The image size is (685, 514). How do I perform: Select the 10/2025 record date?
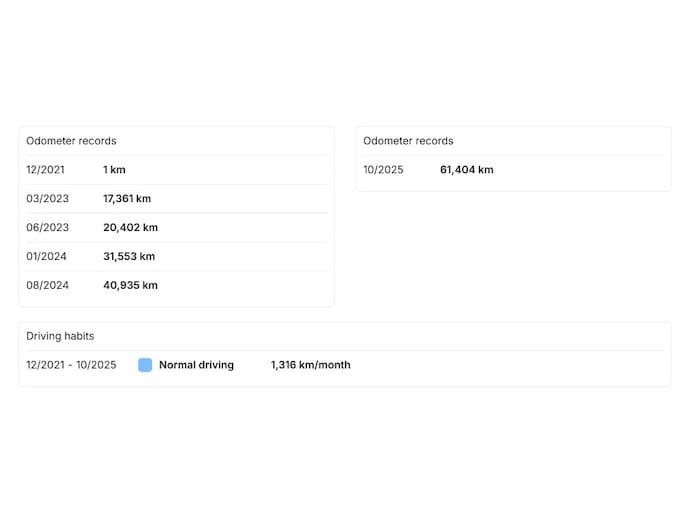[383, 170]
